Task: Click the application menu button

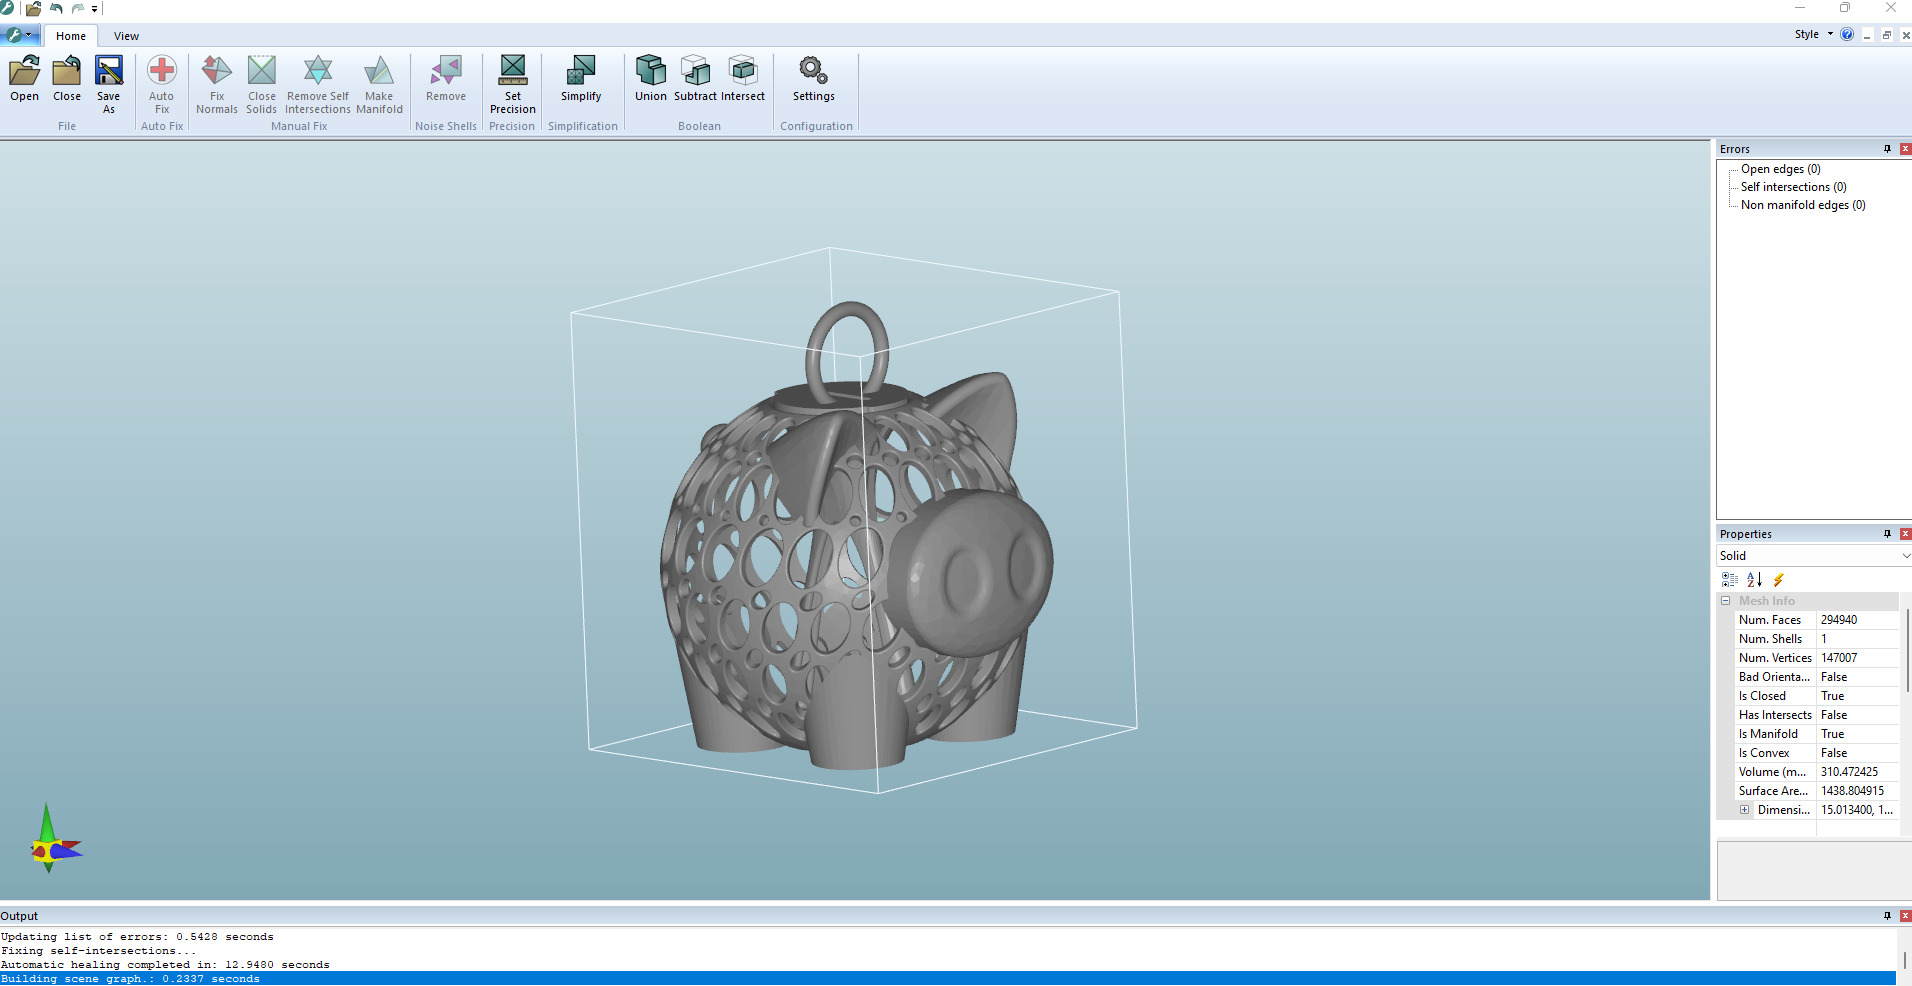Action: click(x=20, y=35)
